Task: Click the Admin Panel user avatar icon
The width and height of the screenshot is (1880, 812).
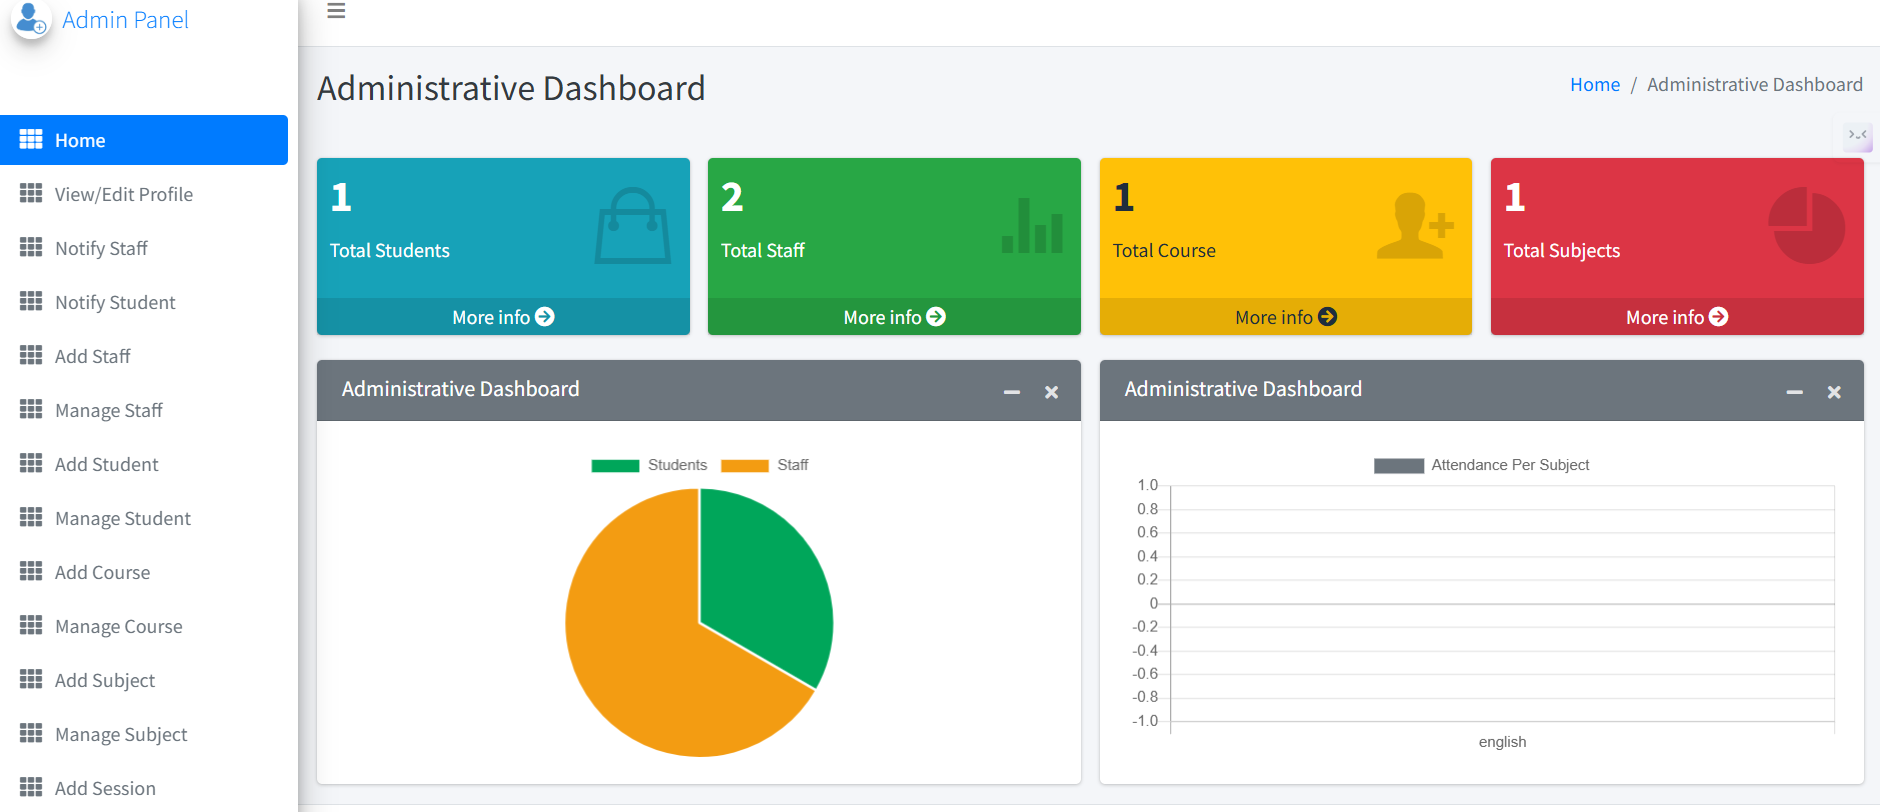Action: tap(31, 19)
